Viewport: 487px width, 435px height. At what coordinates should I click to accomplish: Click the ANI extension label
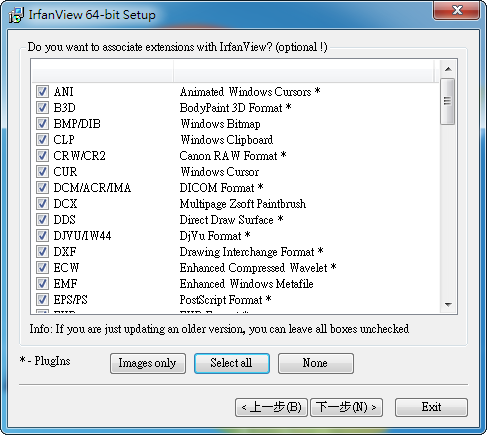tap(63, 92)
